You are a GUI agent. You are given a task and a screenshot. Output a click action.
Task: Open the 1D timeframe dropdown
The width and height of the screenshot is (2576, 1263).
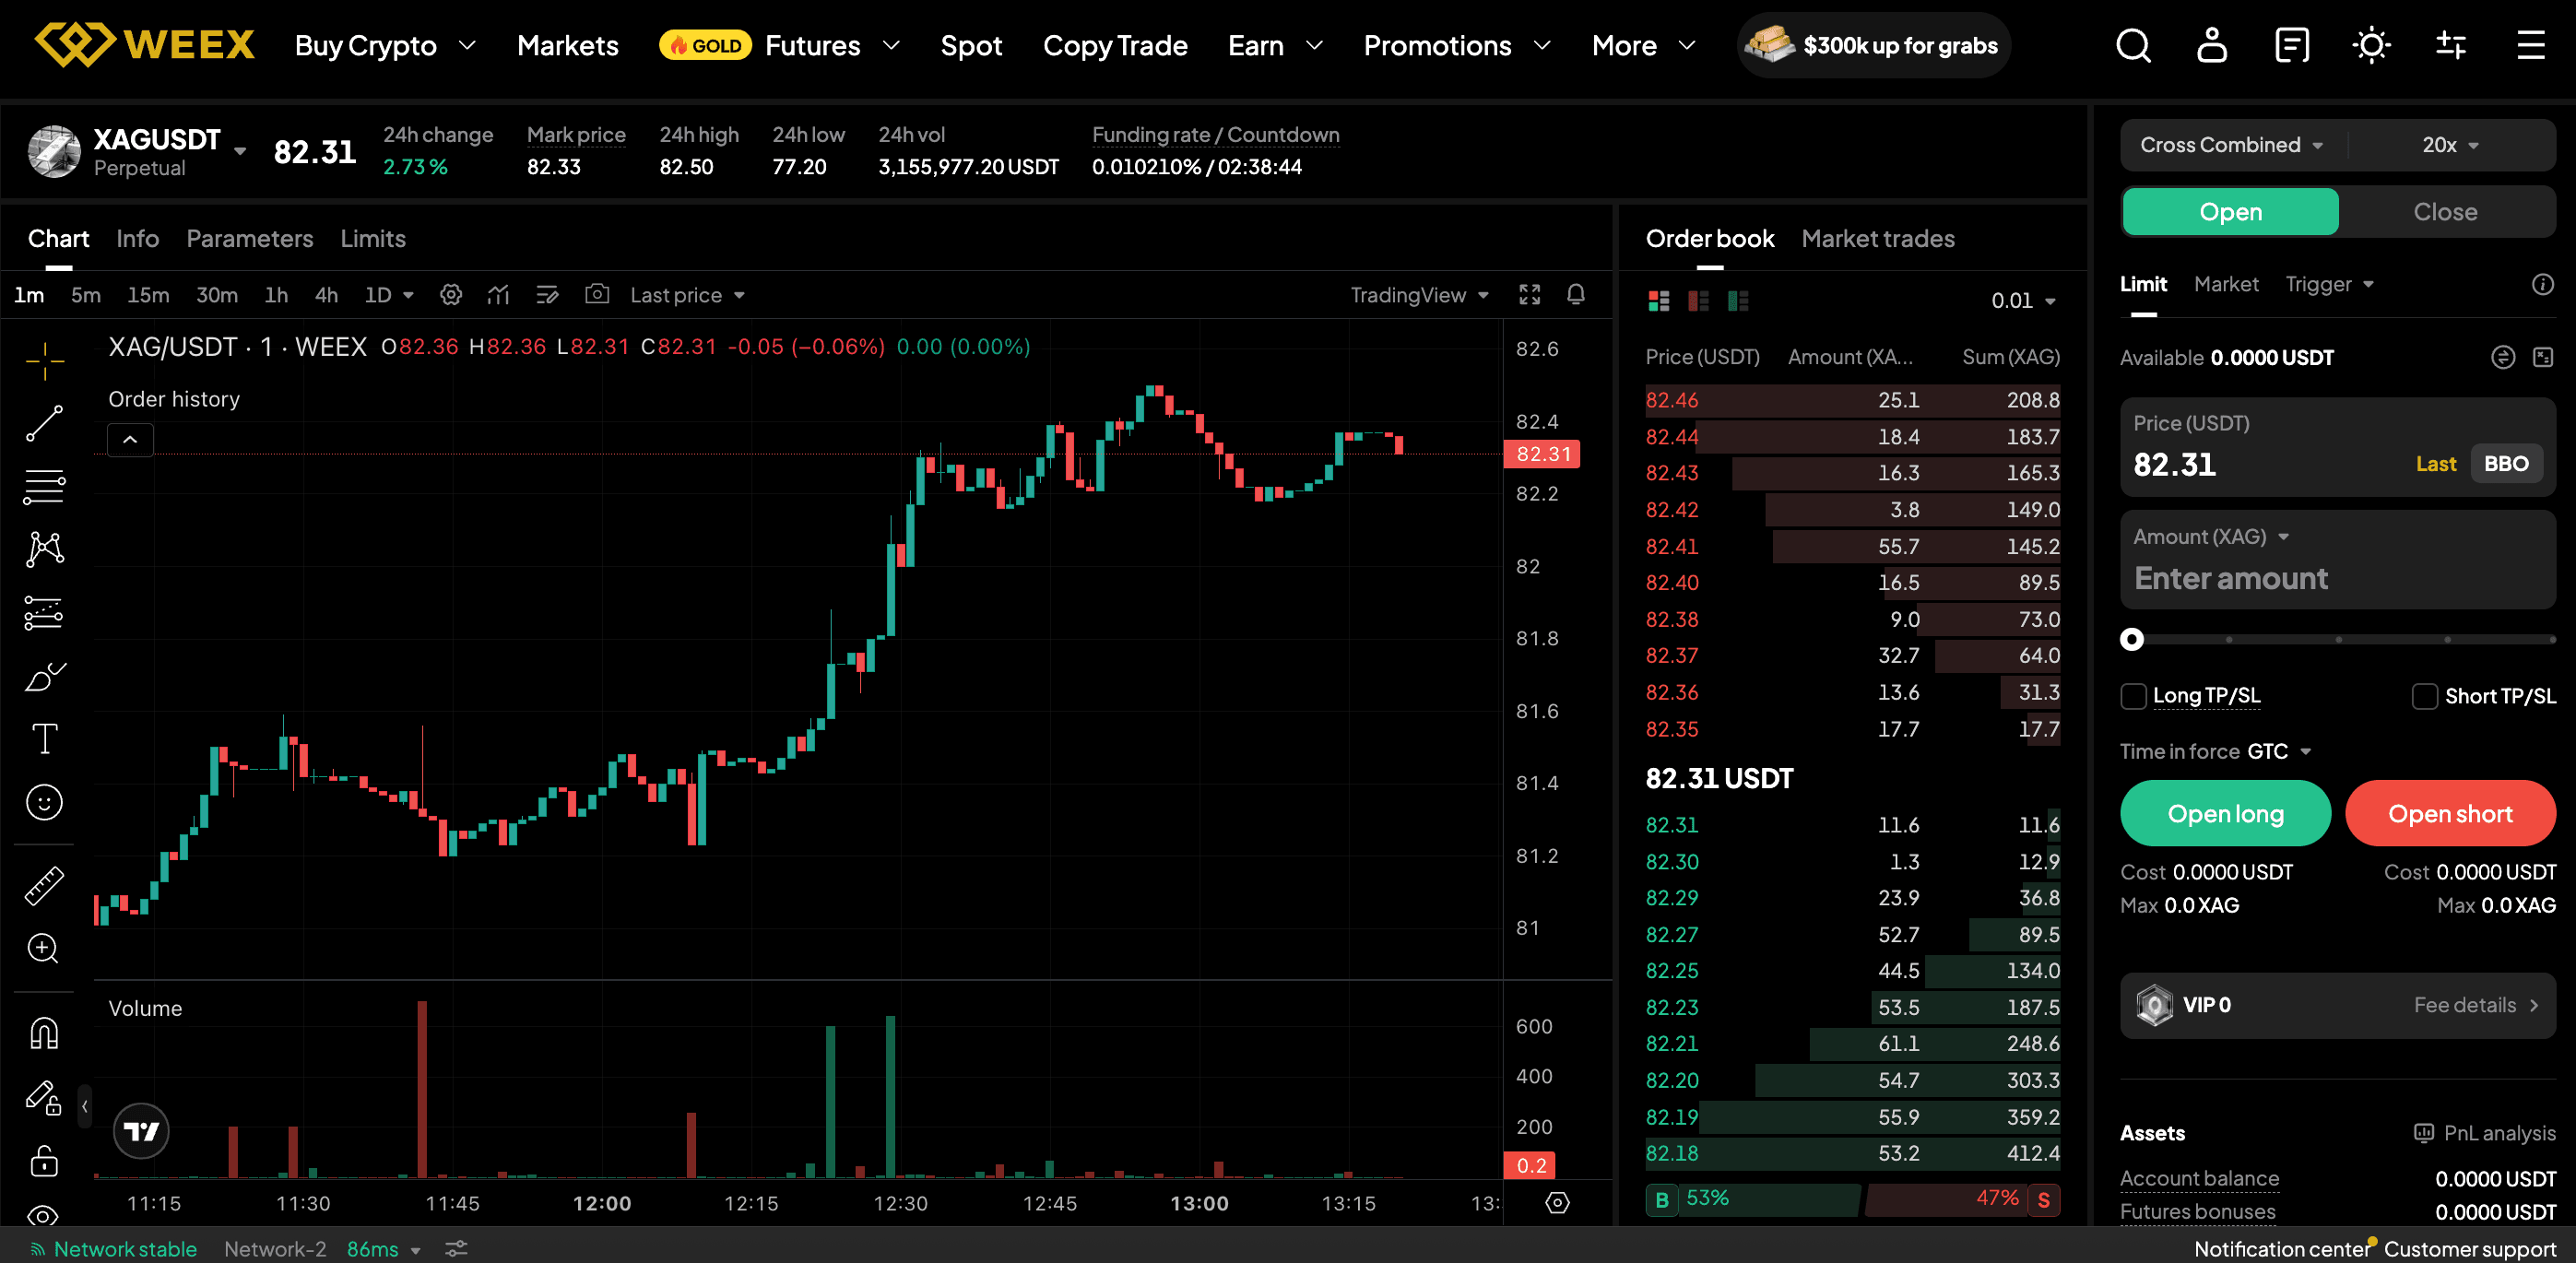(389, 295)
